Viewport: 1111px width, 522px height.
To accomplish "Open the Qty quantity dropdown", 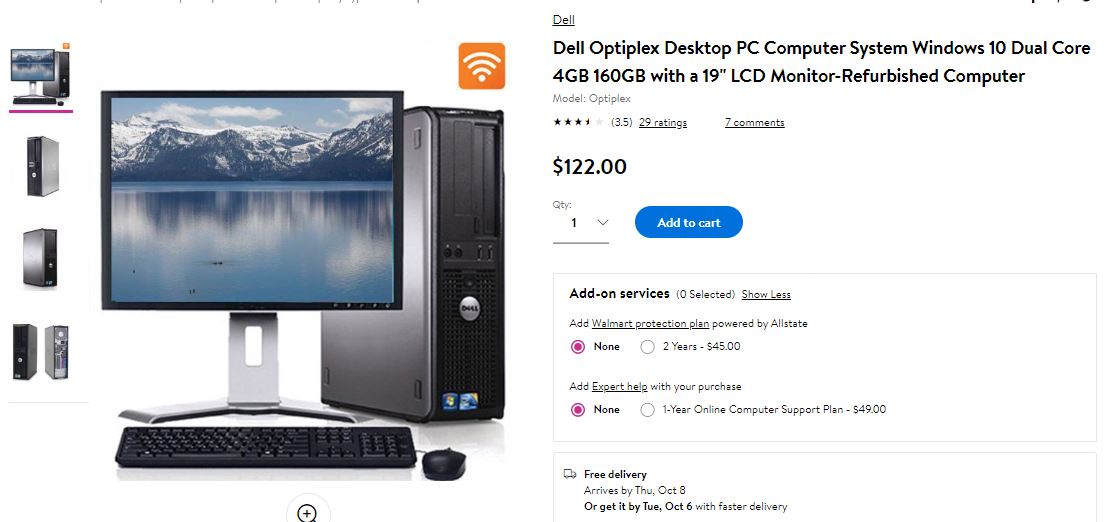I will pos(581,223).
